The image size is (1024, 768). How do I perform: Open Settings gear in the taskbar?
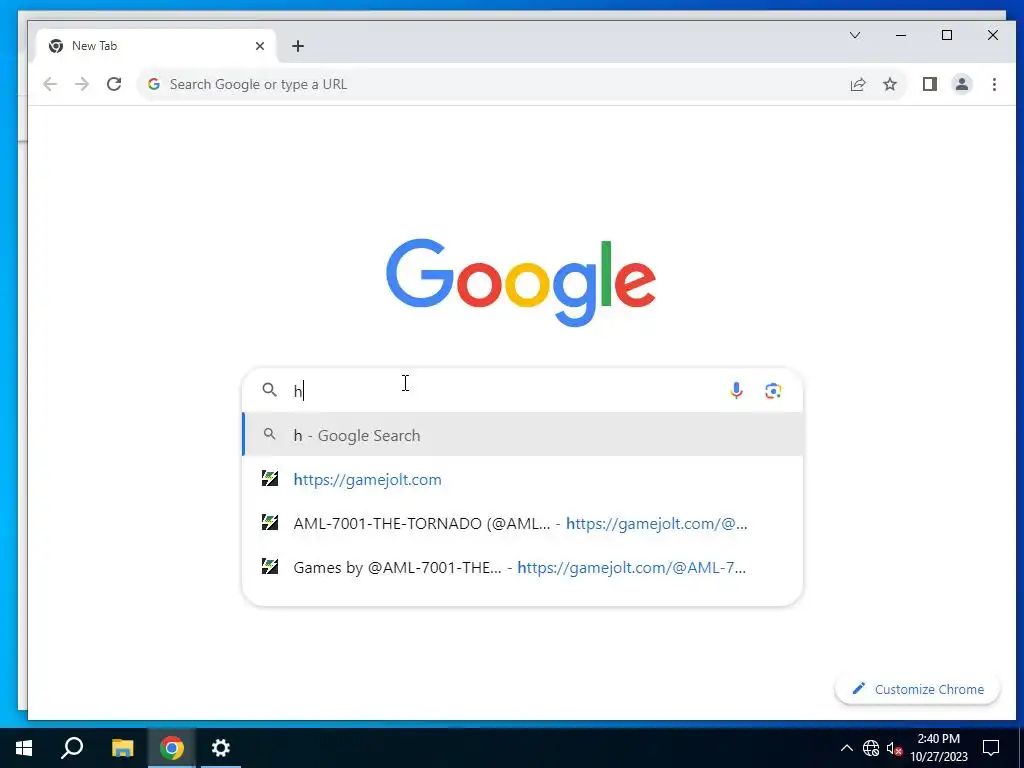(x=221, y=748)
